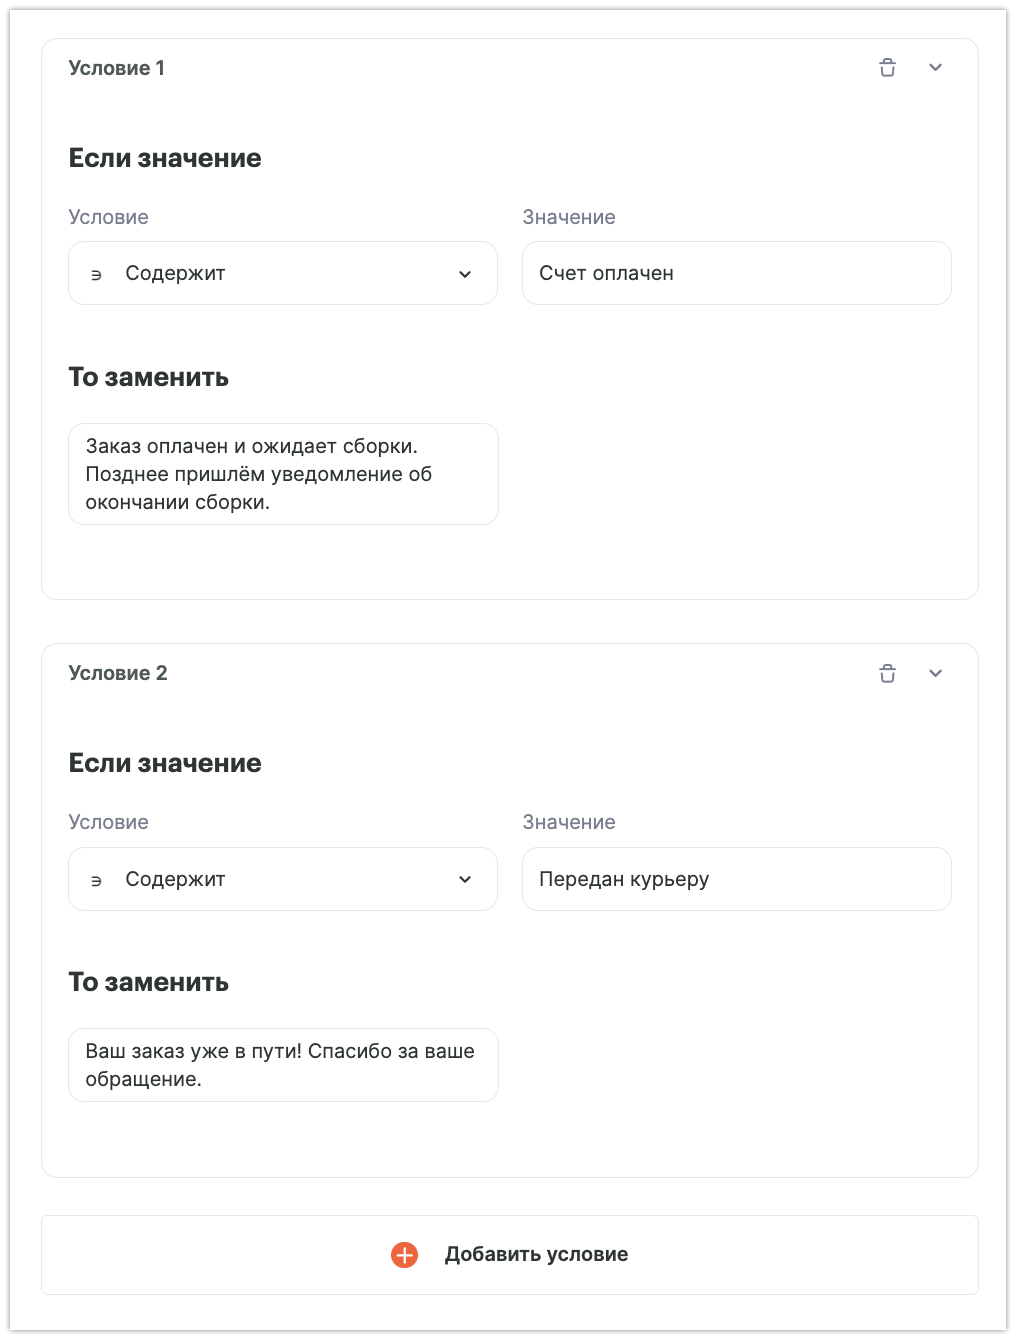
Task: Focus the Значение field containing Счет оплачен
Action: tap(736, 273)
